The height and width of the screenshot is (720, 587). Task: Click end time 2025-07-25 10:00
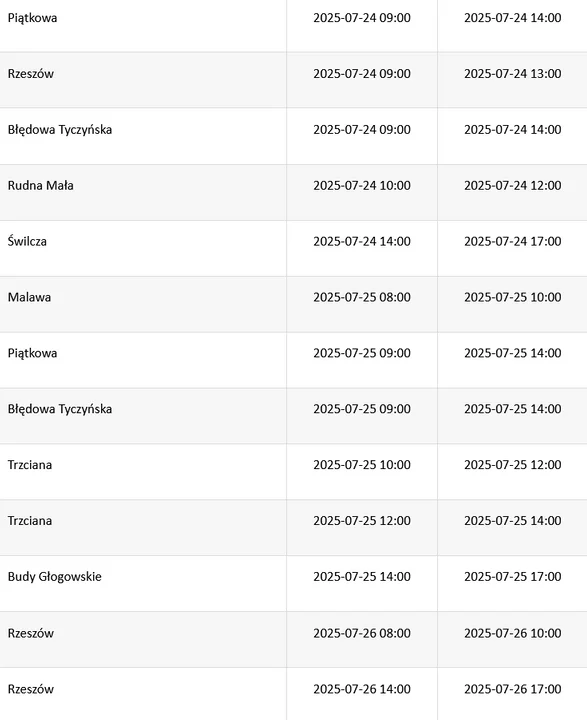[513, 297]
